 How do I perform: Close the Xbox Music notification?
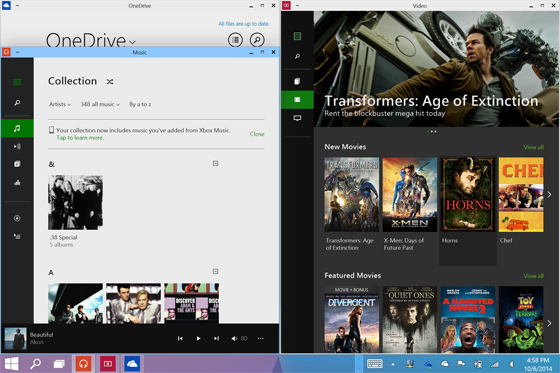pyautogui.click(x=257, y=134)
